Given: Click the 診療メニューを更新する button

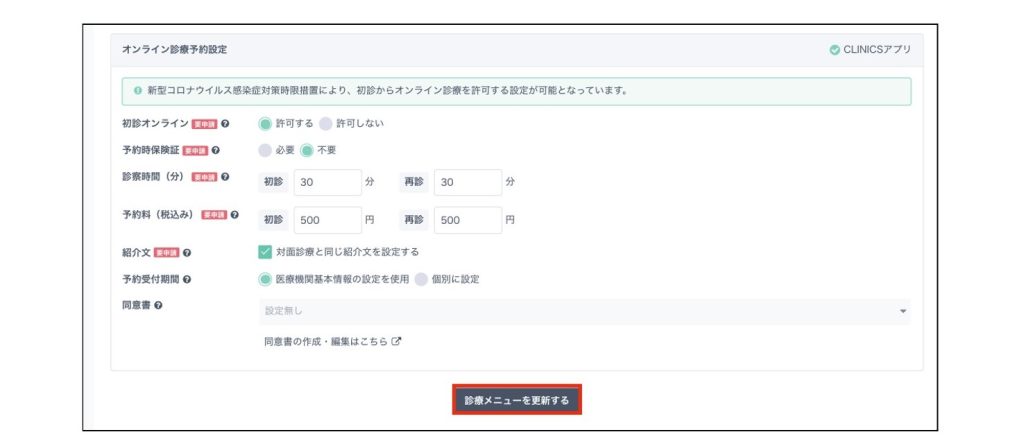Looking at the screenshot, I should tap(516, 400).
